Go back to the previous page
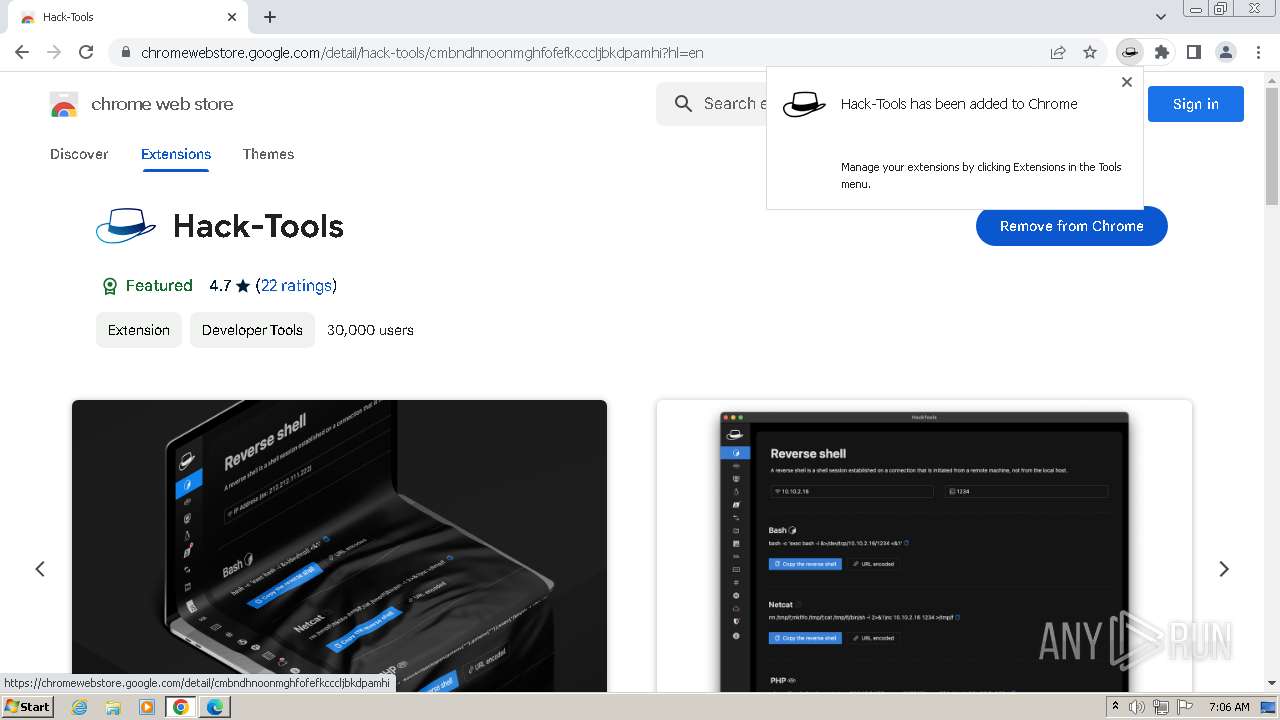This screenshot has width=1280, height=720. tap(22, 52)
